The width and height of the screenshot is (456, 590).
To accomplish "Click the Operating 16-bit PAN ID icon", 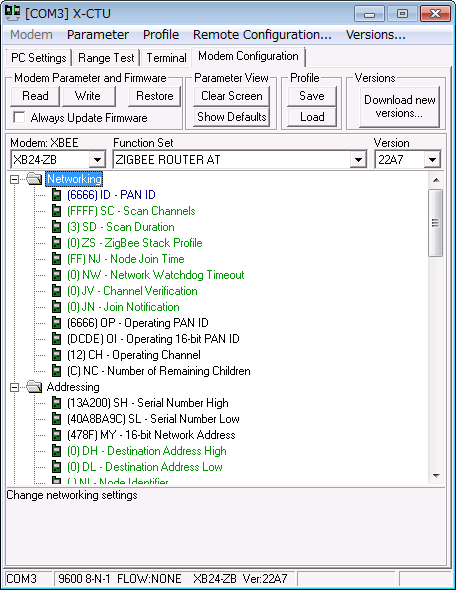I will [56, 339].
